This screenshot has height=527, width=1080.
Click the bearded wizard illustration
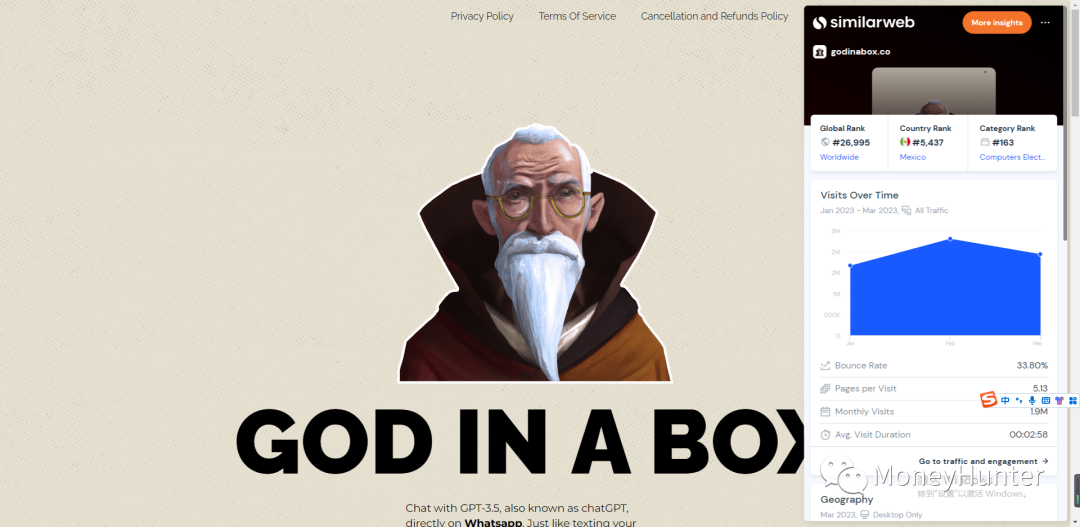tap(537, 253)
